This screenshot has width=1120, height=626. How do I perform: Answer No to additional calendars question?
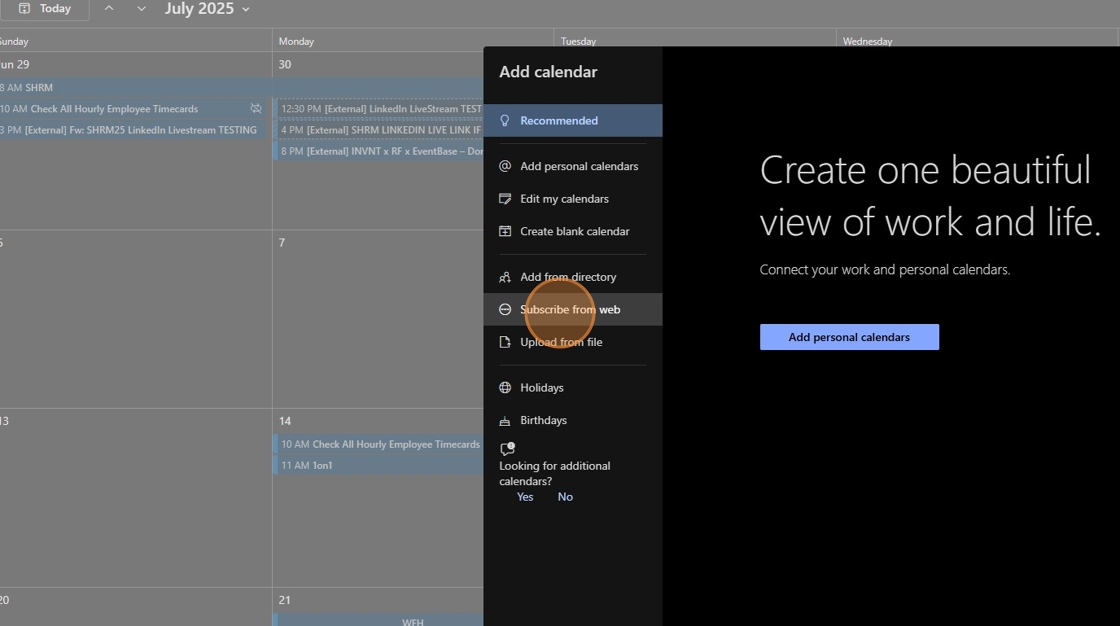(x=565, y=497)
